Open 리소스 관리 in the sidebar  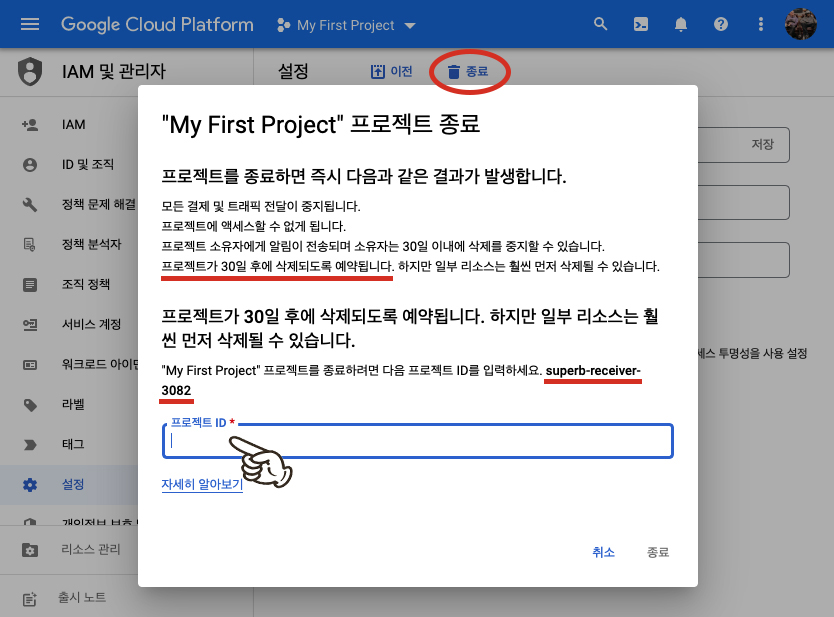pos(90,549)
